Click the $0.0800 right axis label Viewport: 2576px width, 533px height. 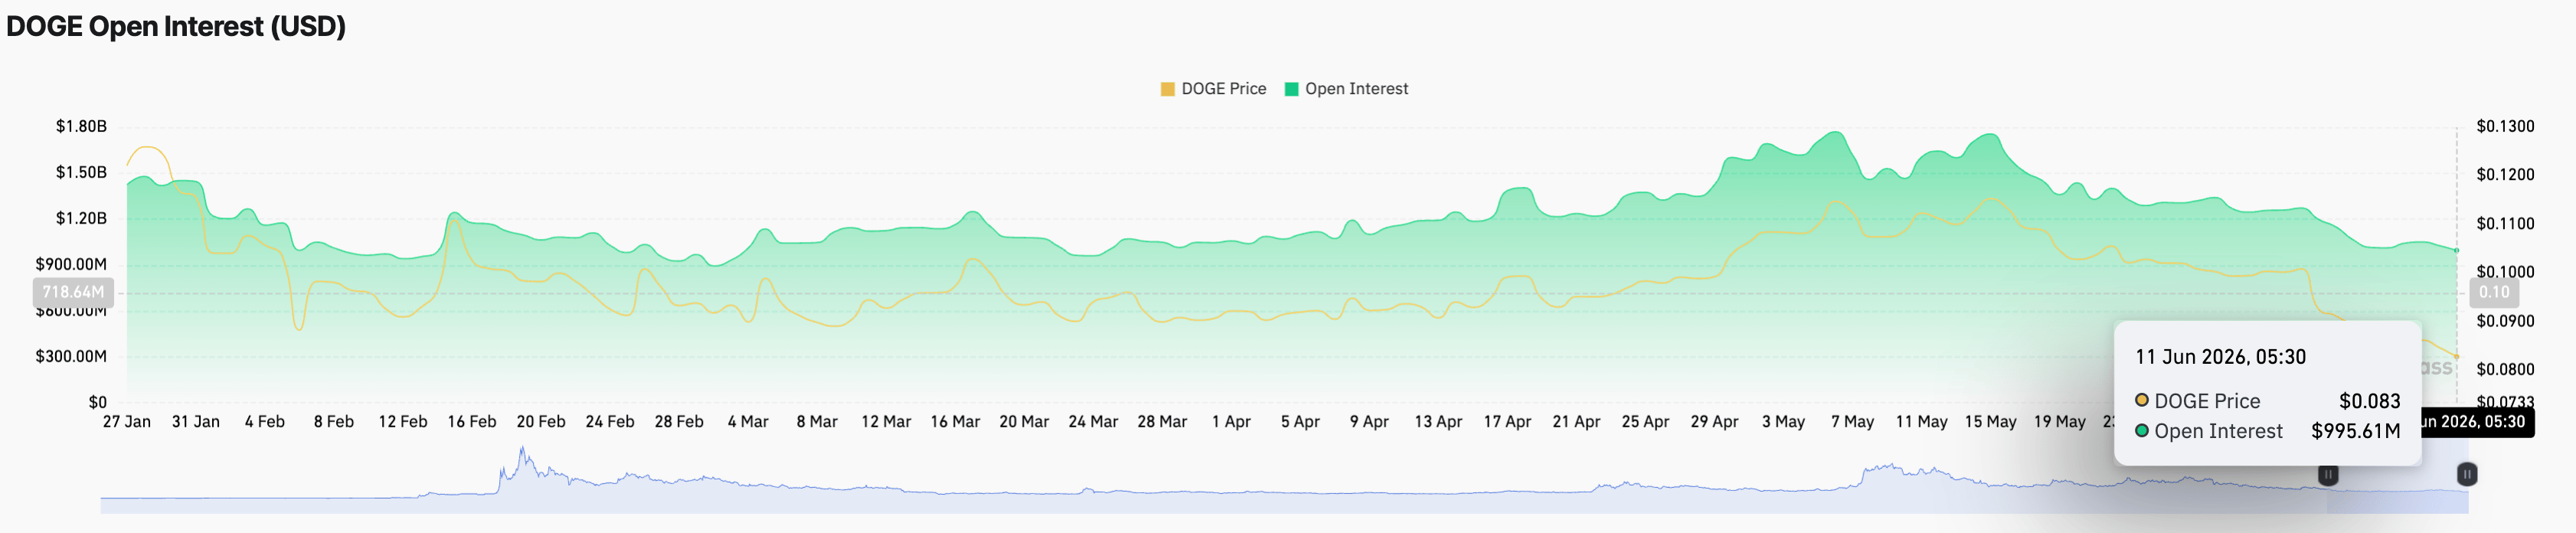pos(2505,369)
